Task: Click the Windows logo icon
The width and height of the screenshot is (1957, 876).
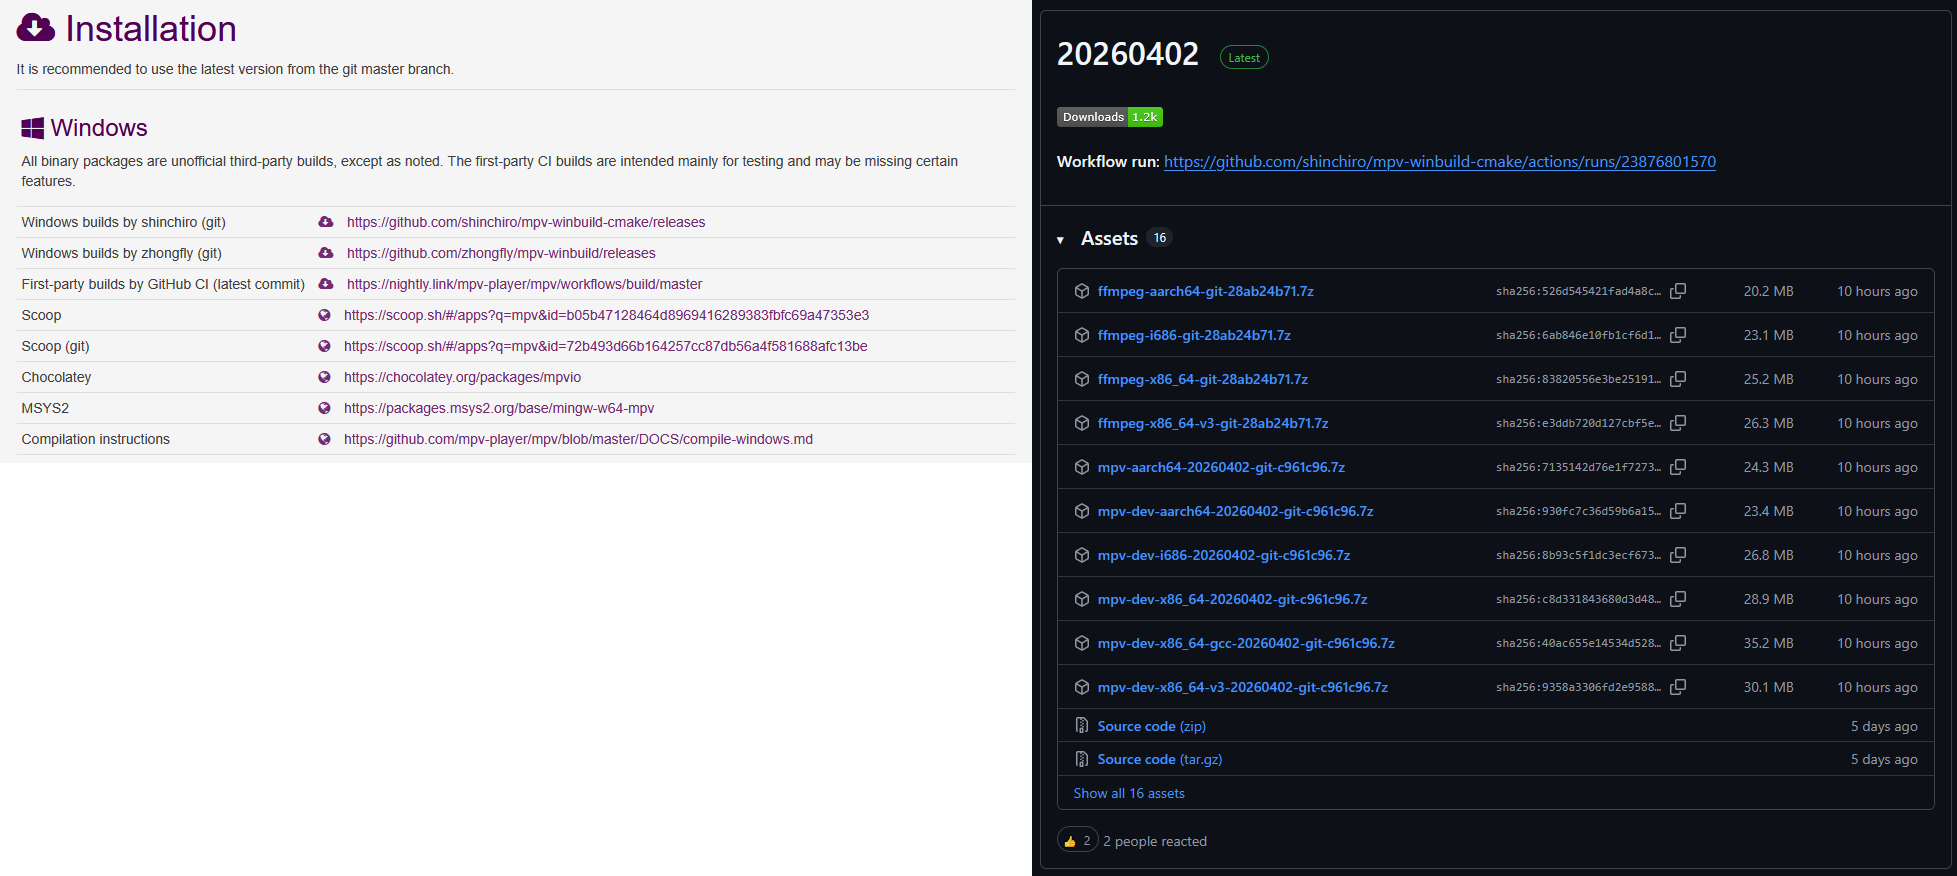Action: point(33,128)
